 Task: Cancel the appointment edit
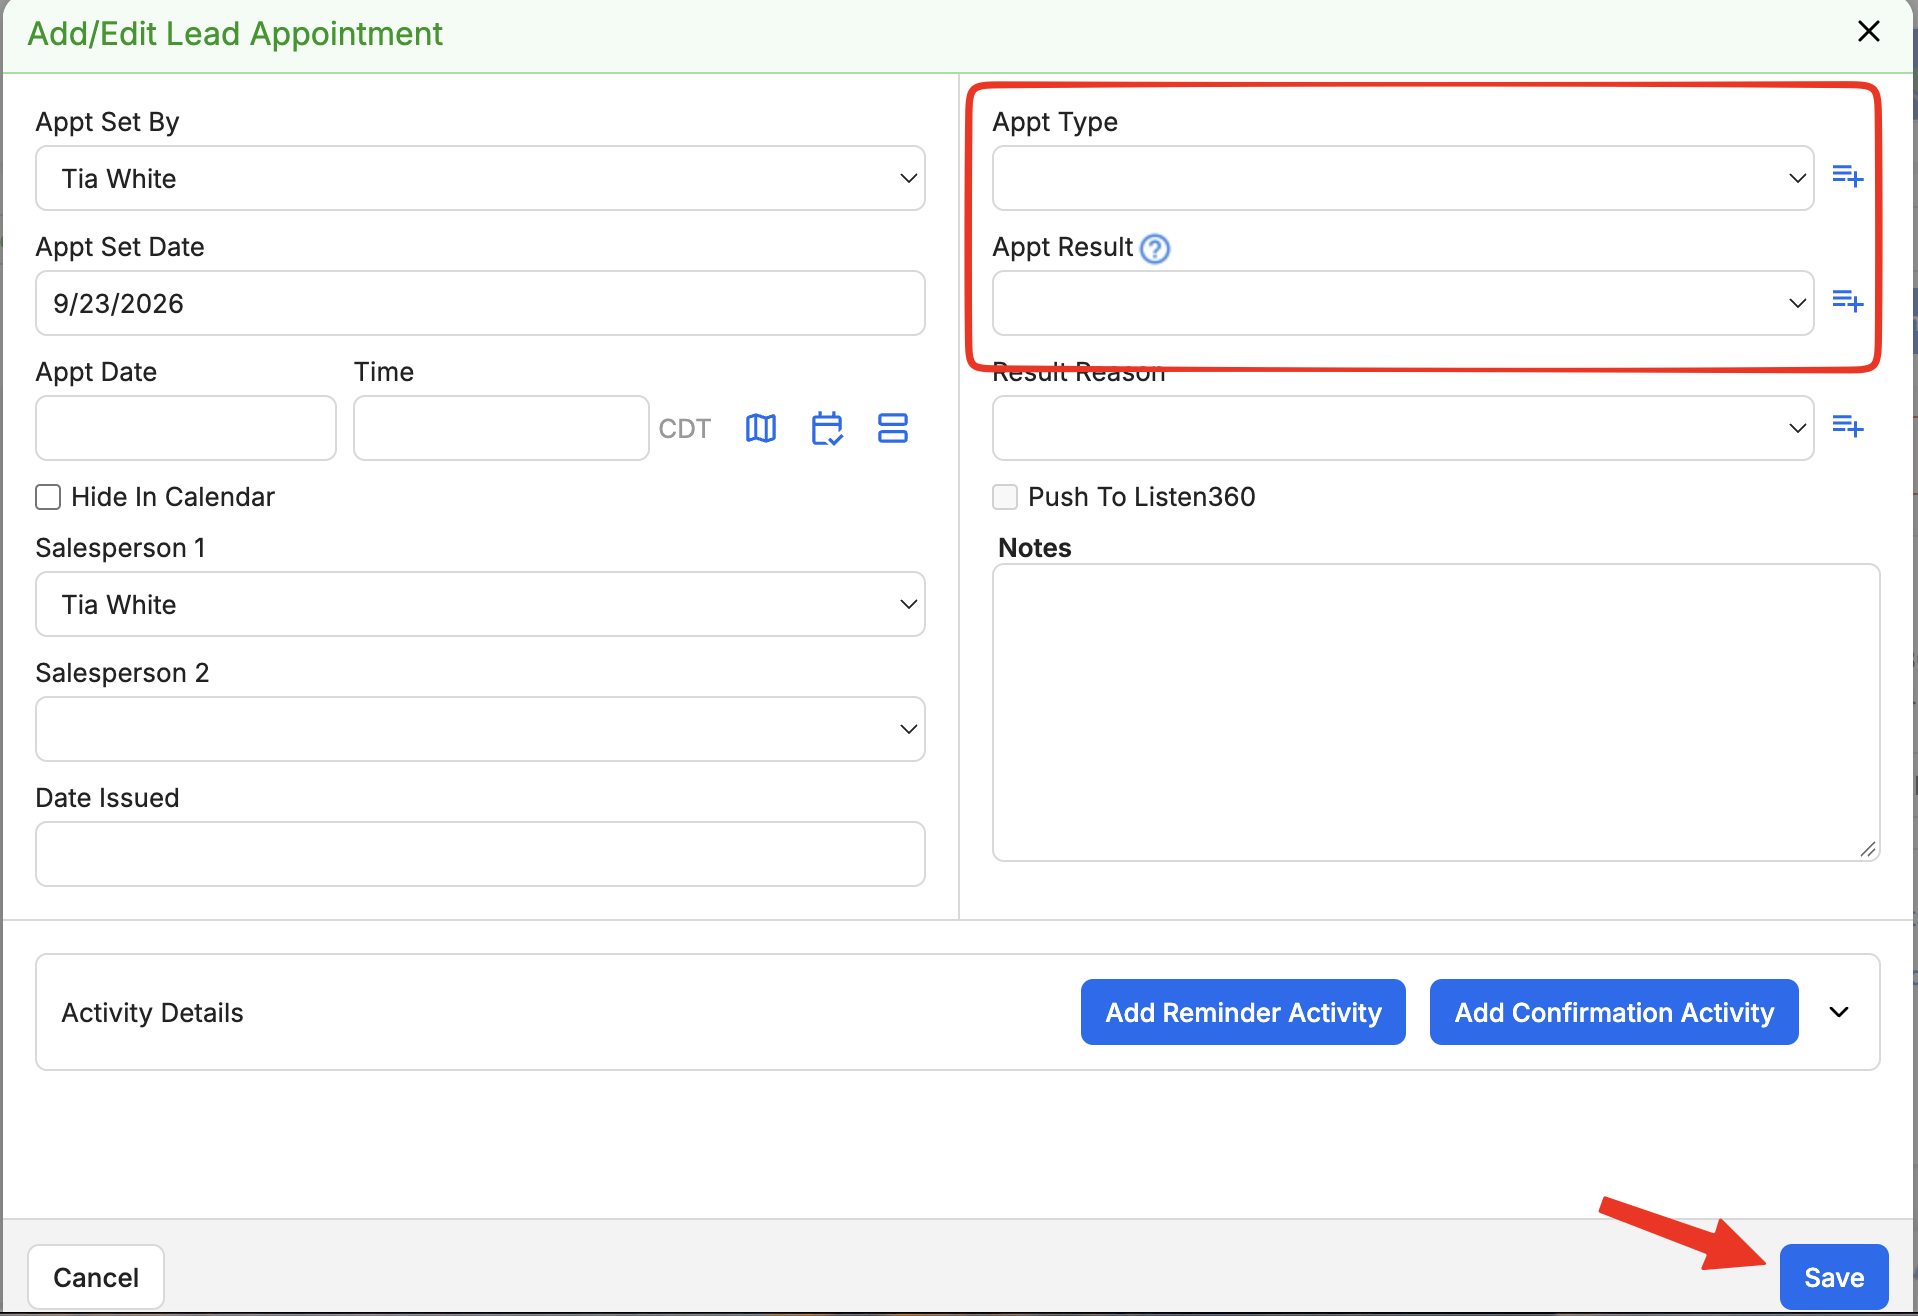click(x=96, y=1277)
